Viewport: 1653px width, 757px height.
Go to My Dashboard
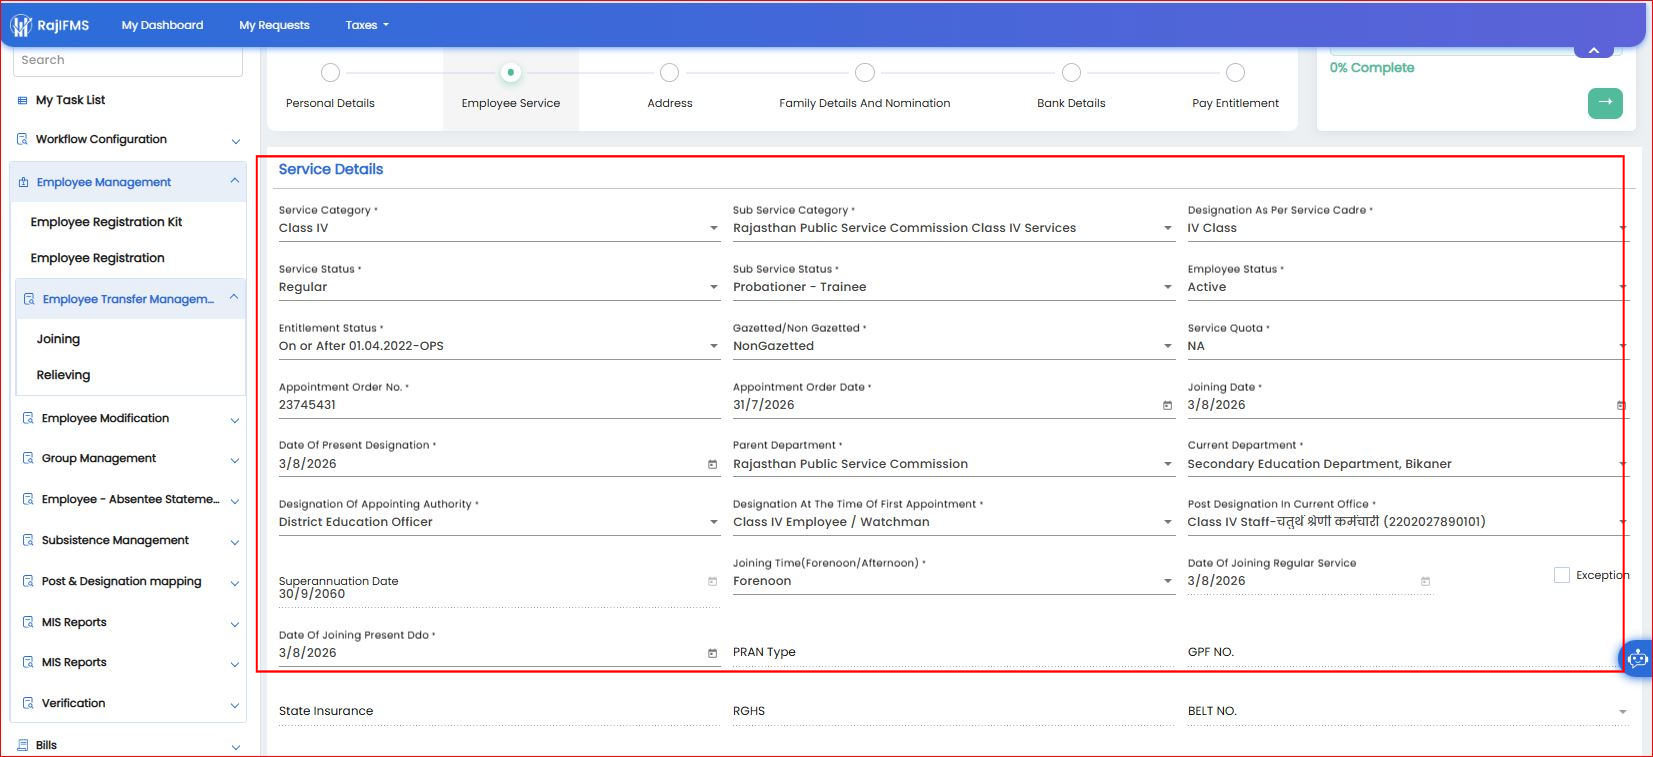click(162, 25)
